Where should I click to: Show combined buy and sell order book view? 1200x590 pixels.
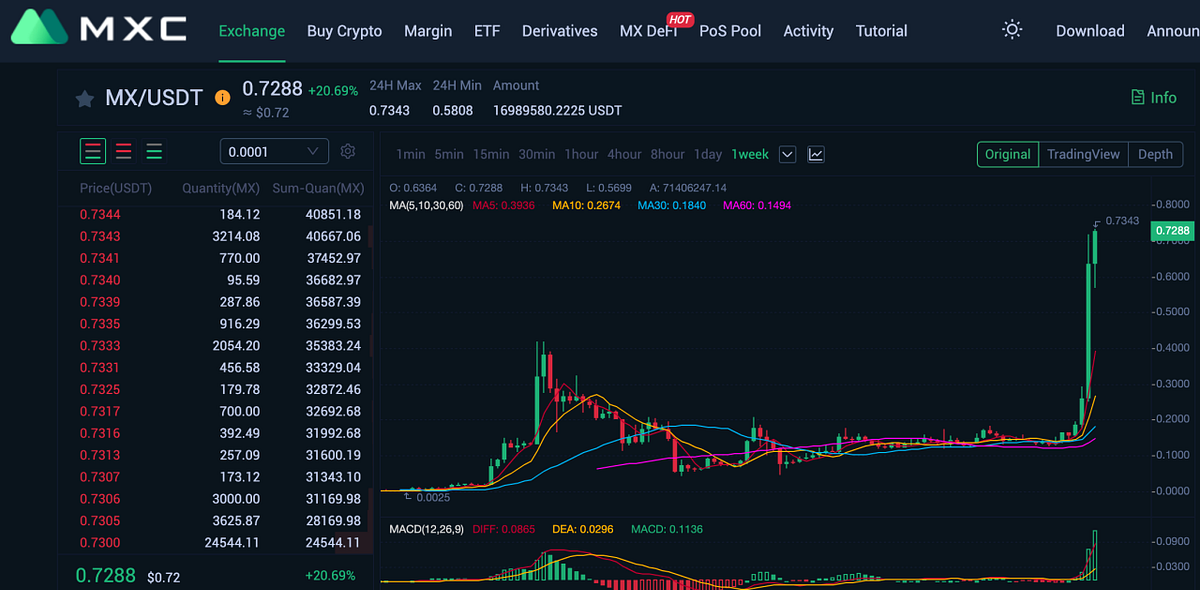(93, 152)
